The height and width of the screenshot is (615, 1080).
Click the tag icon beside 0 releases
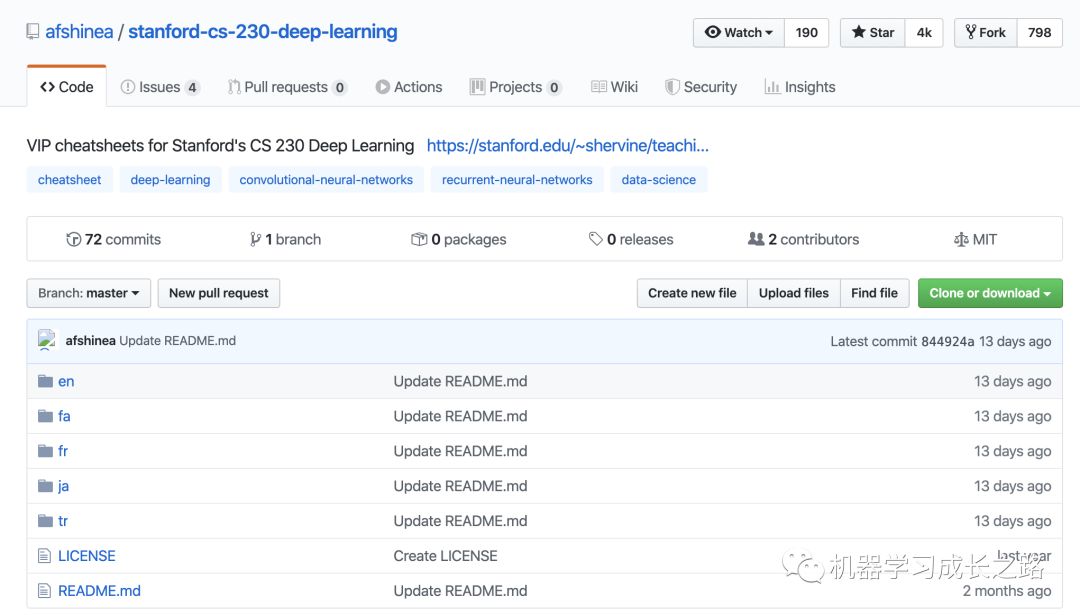click(x=596, y=239)
